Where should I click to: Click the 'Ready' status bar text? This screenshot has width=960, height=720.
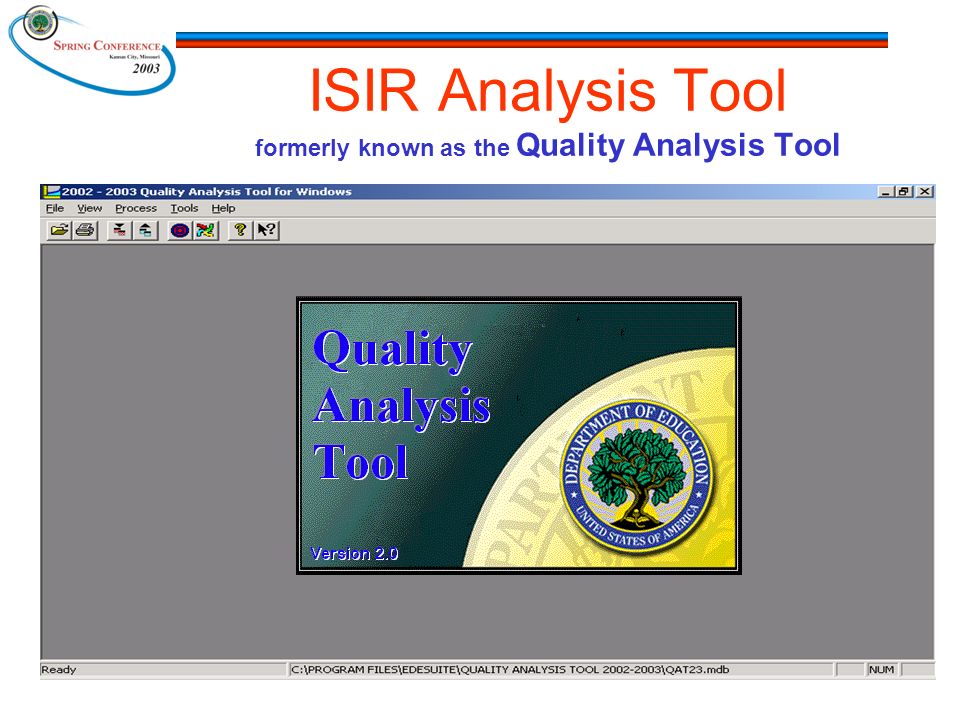click(x=59, y=669)
